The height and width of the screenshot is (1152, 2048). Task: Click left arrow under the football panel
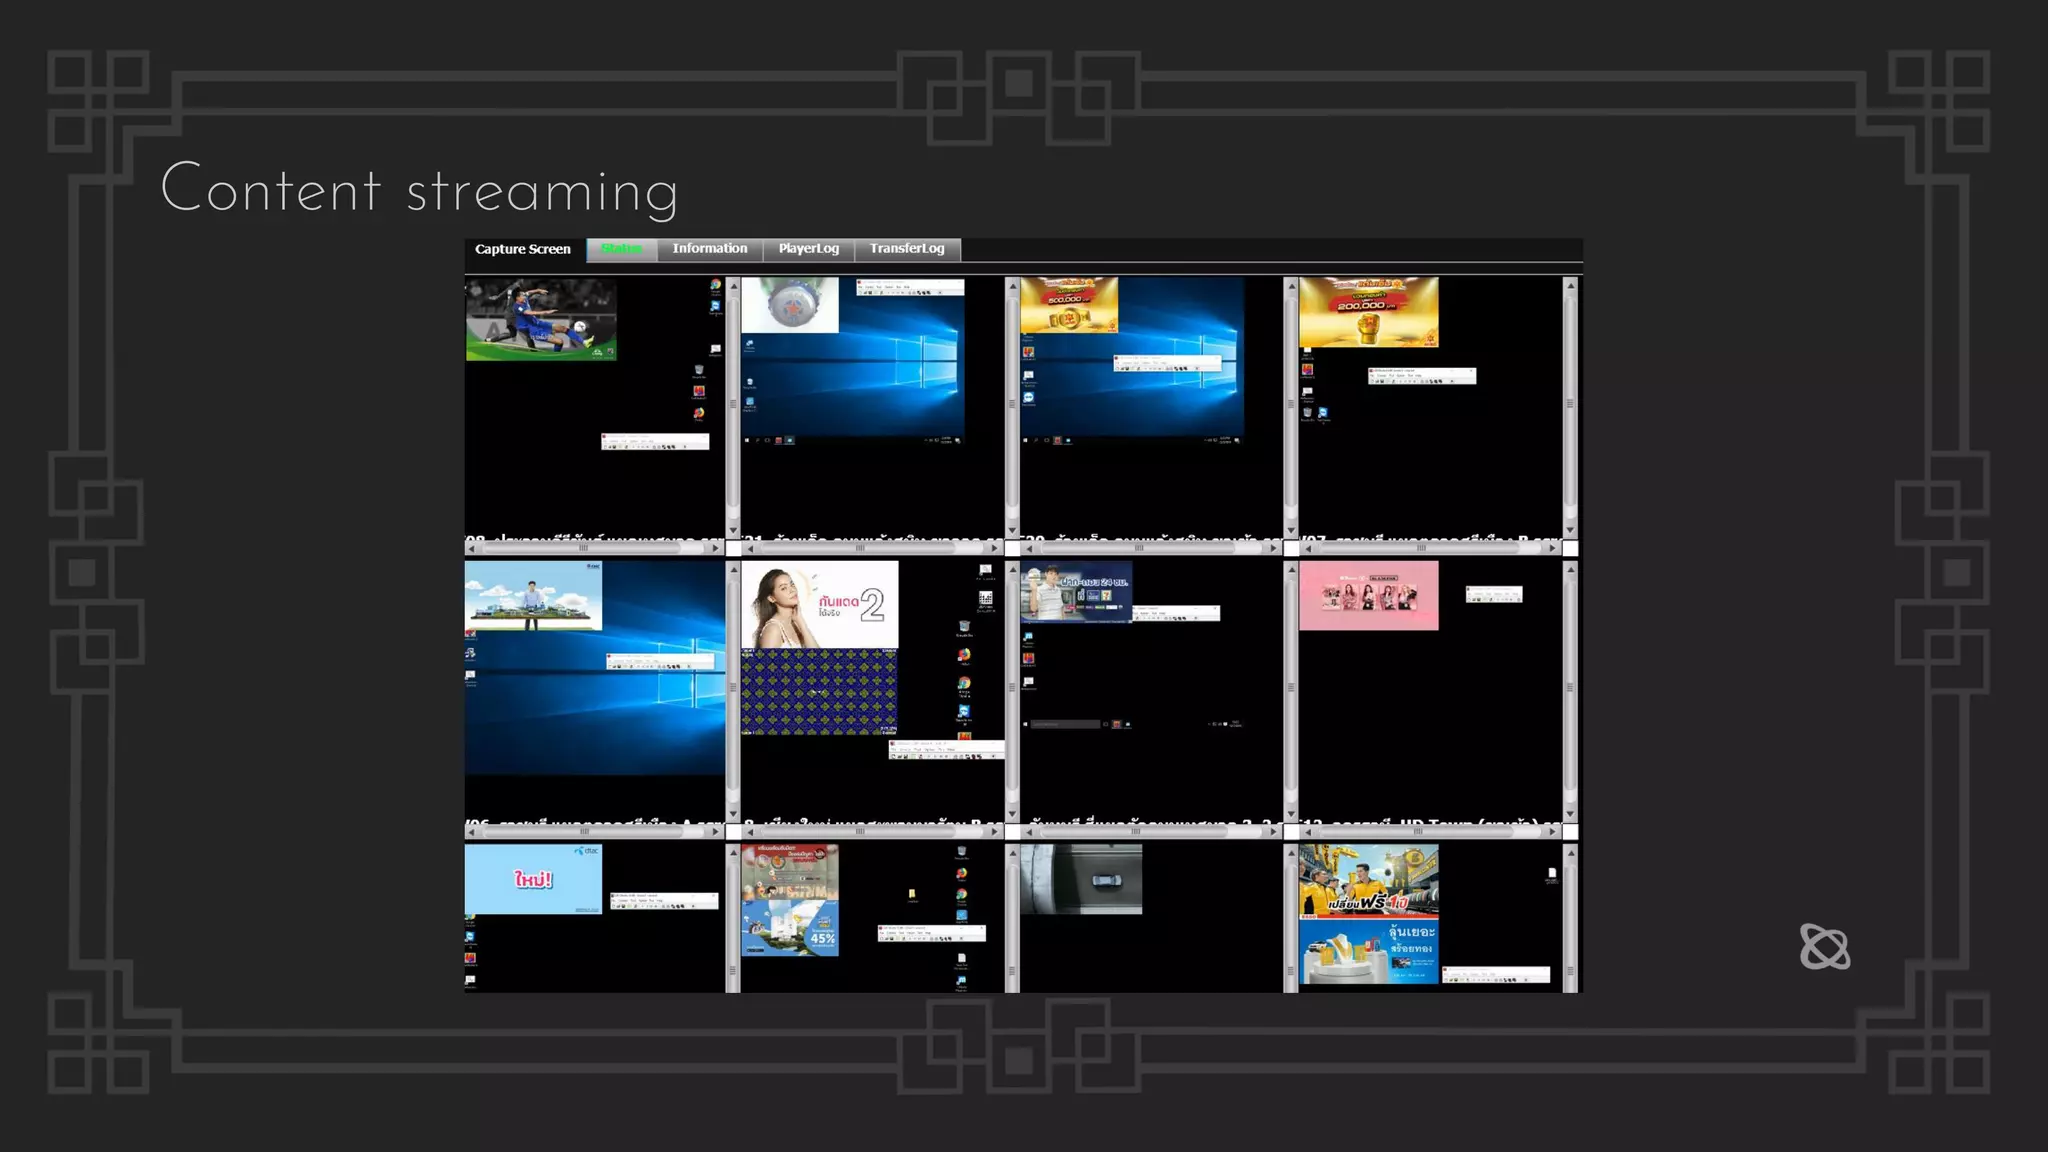pyautogui.click(x=472, y=548)
